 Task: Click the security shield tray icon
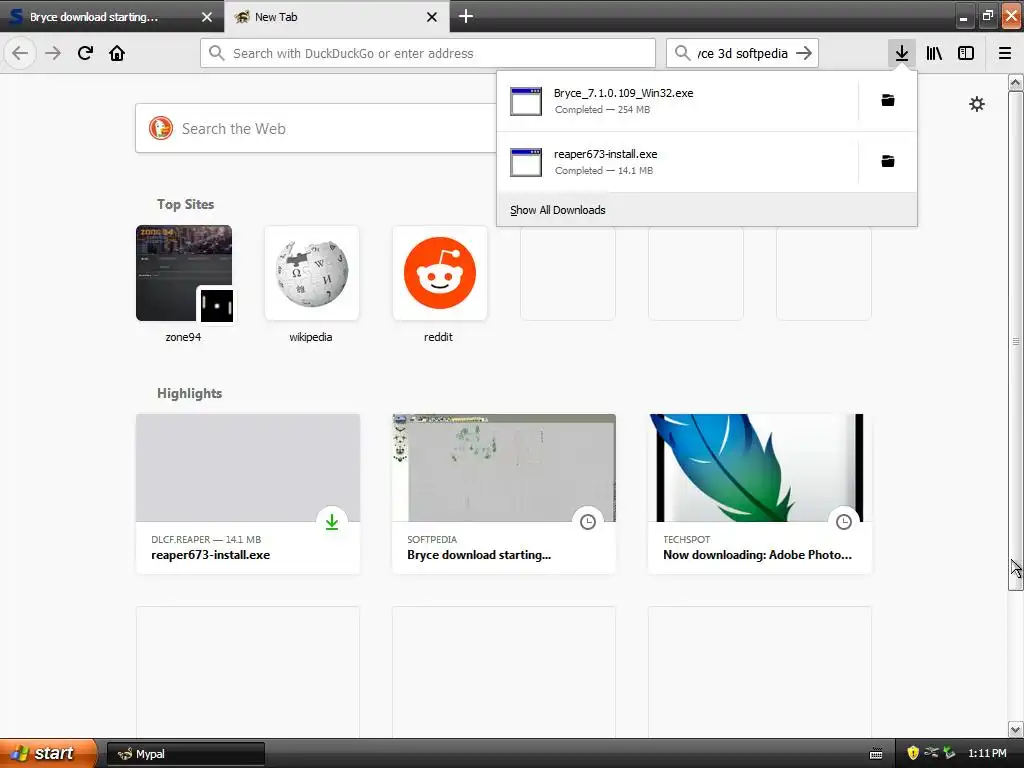click(912, 753)
